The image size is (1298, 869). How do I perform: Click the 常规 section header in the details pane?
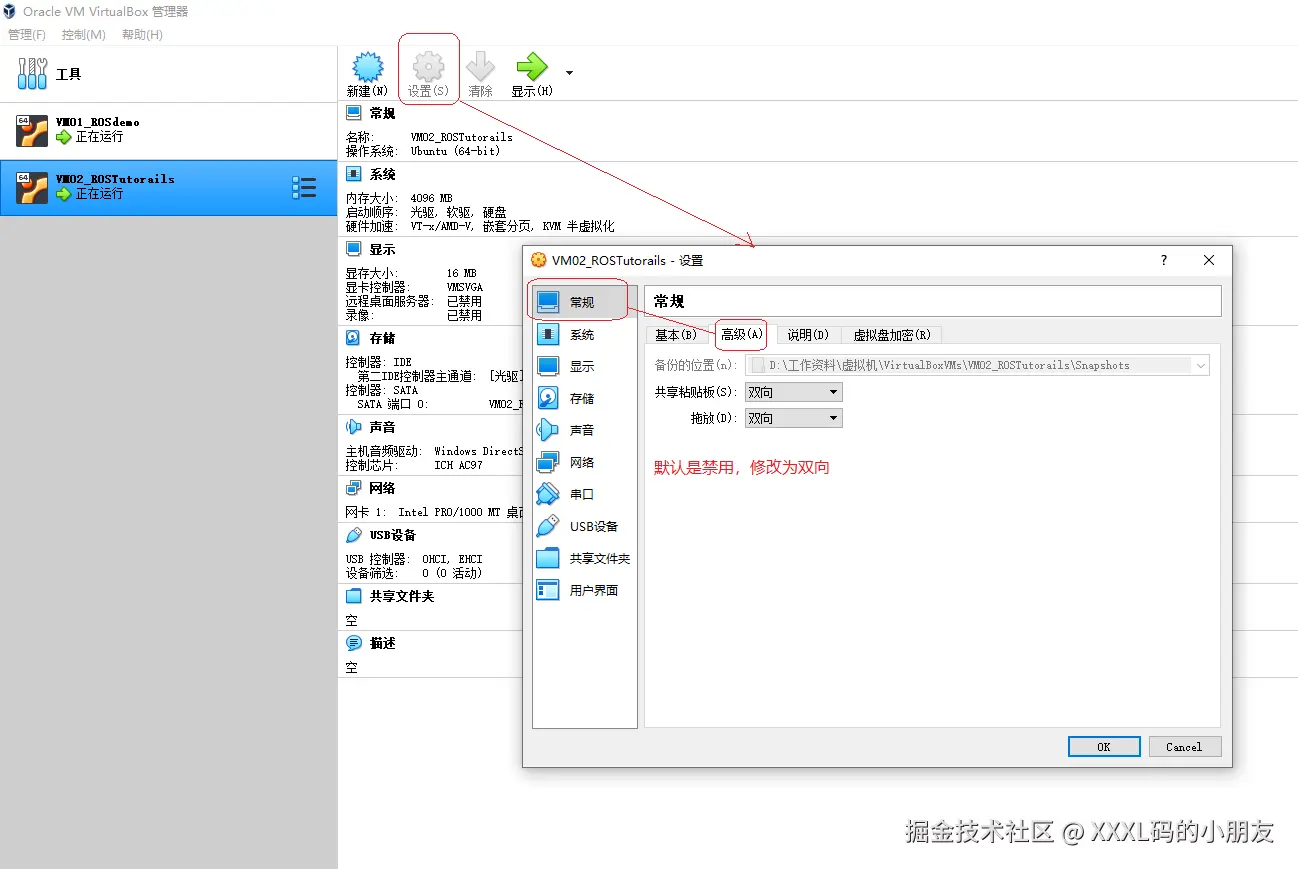(382, 114)
